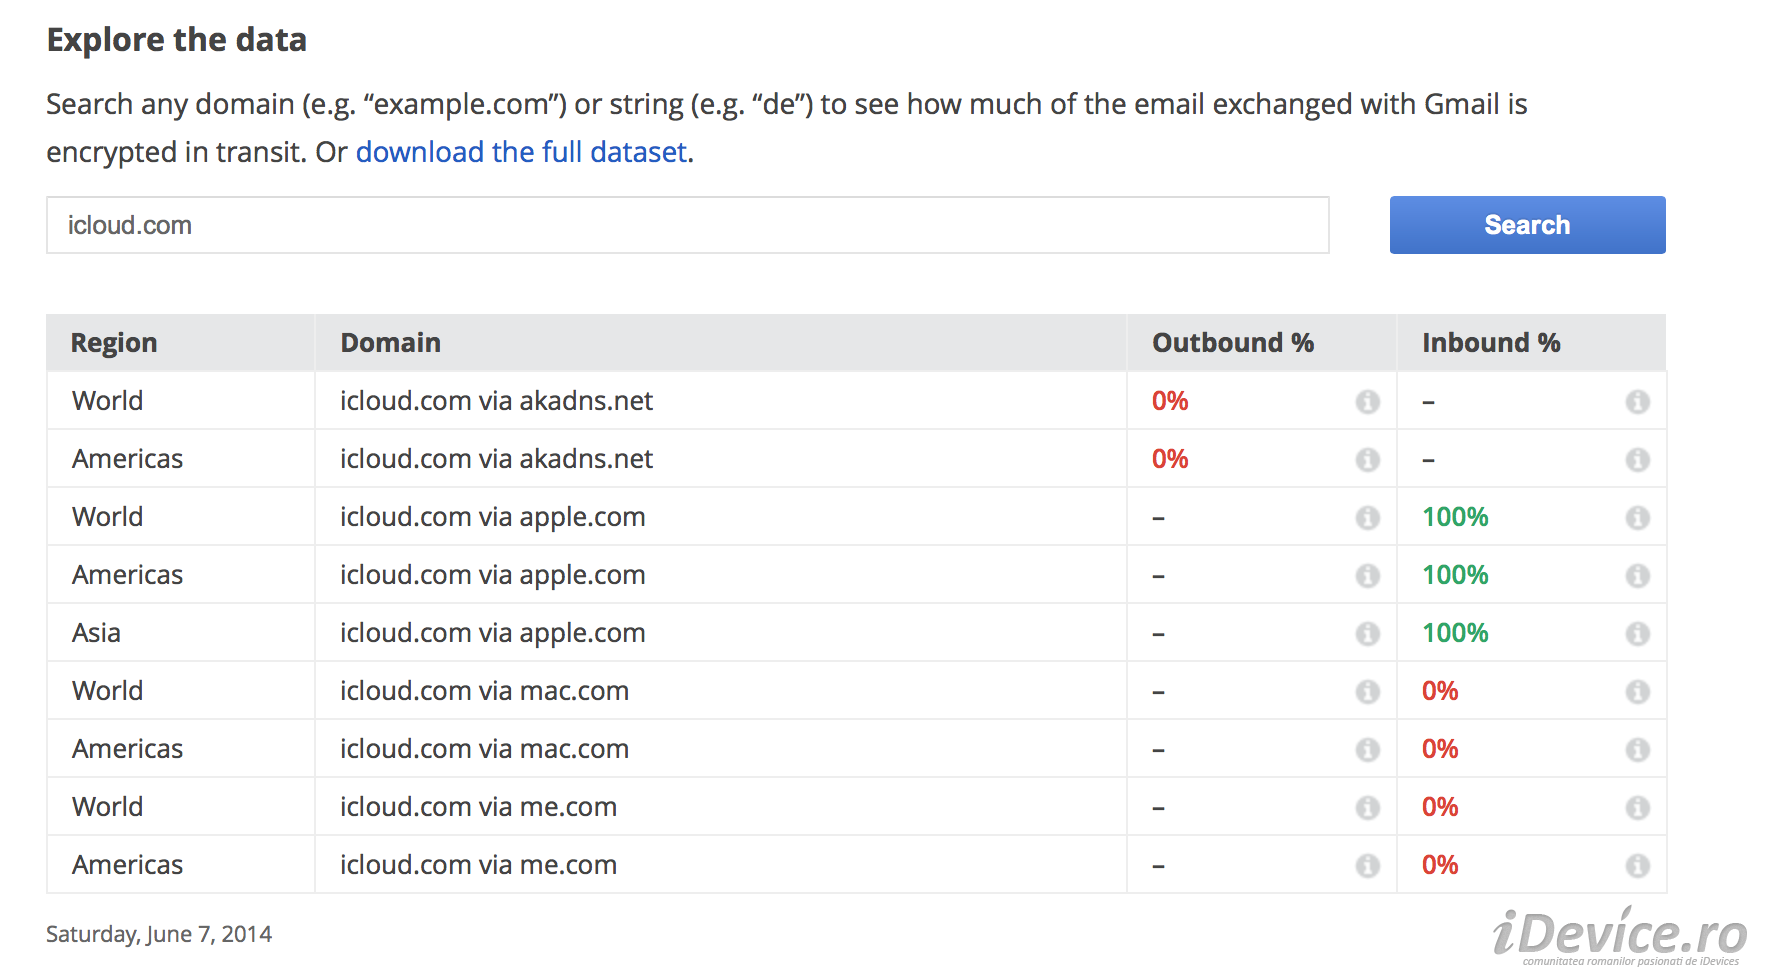The height and width of the screenshot is (976, 1790).
Task: Click inbound info icon for Asia apple.com row
Action: (1637, 634)
